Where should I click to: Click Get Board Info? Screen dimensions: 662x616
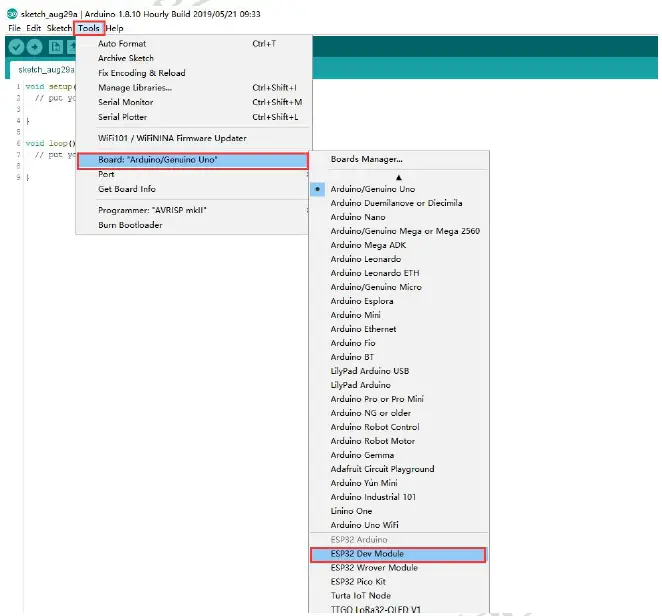[193, 189]
